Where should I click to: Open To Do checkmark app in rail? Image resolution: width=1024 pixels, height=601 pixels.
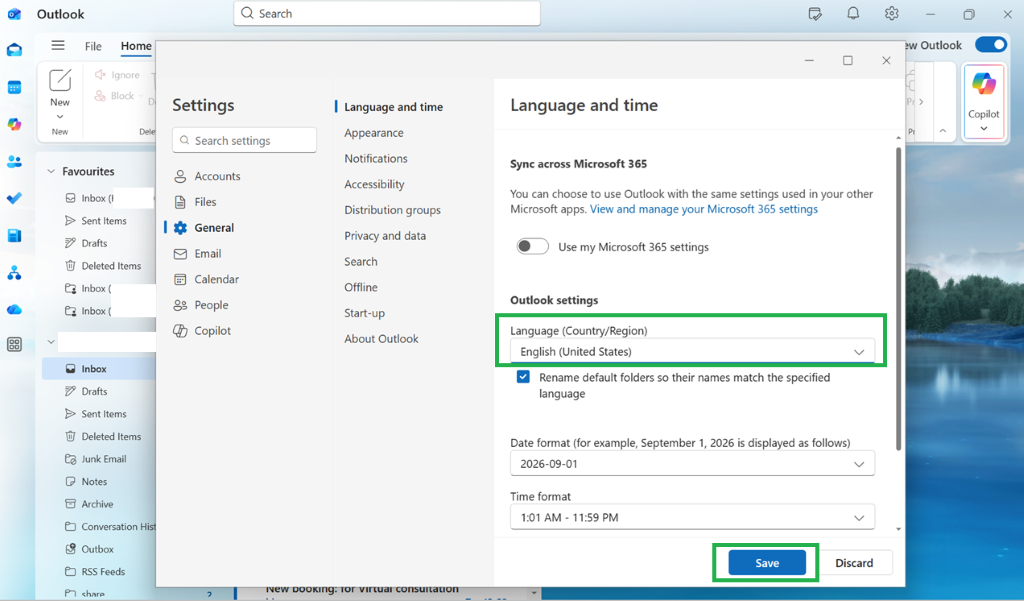tap(14, 198)
